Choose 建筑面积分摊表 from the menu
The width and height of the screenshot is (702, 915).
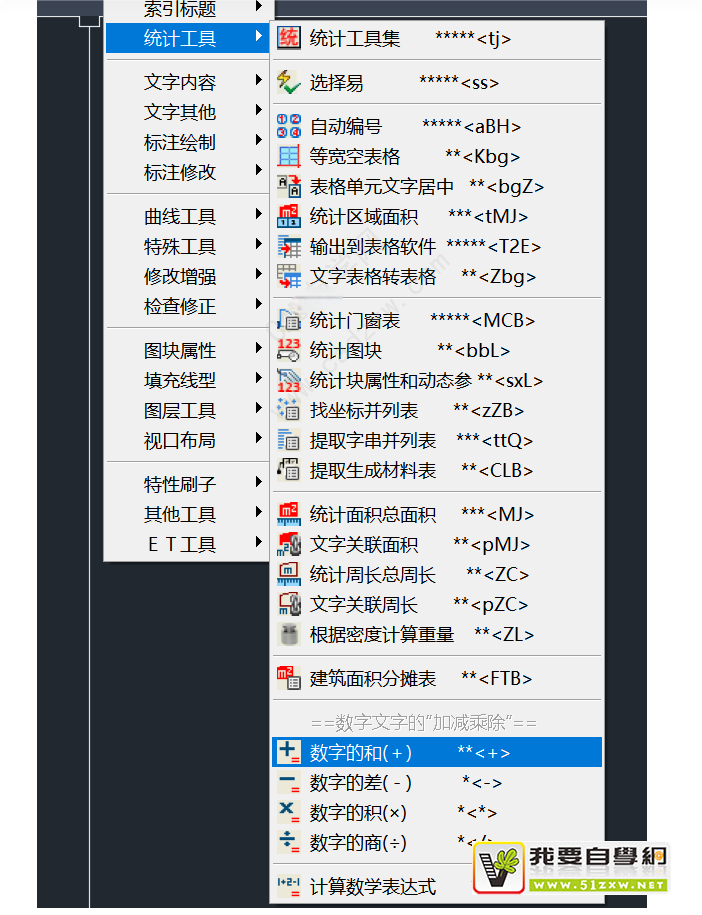373,678
